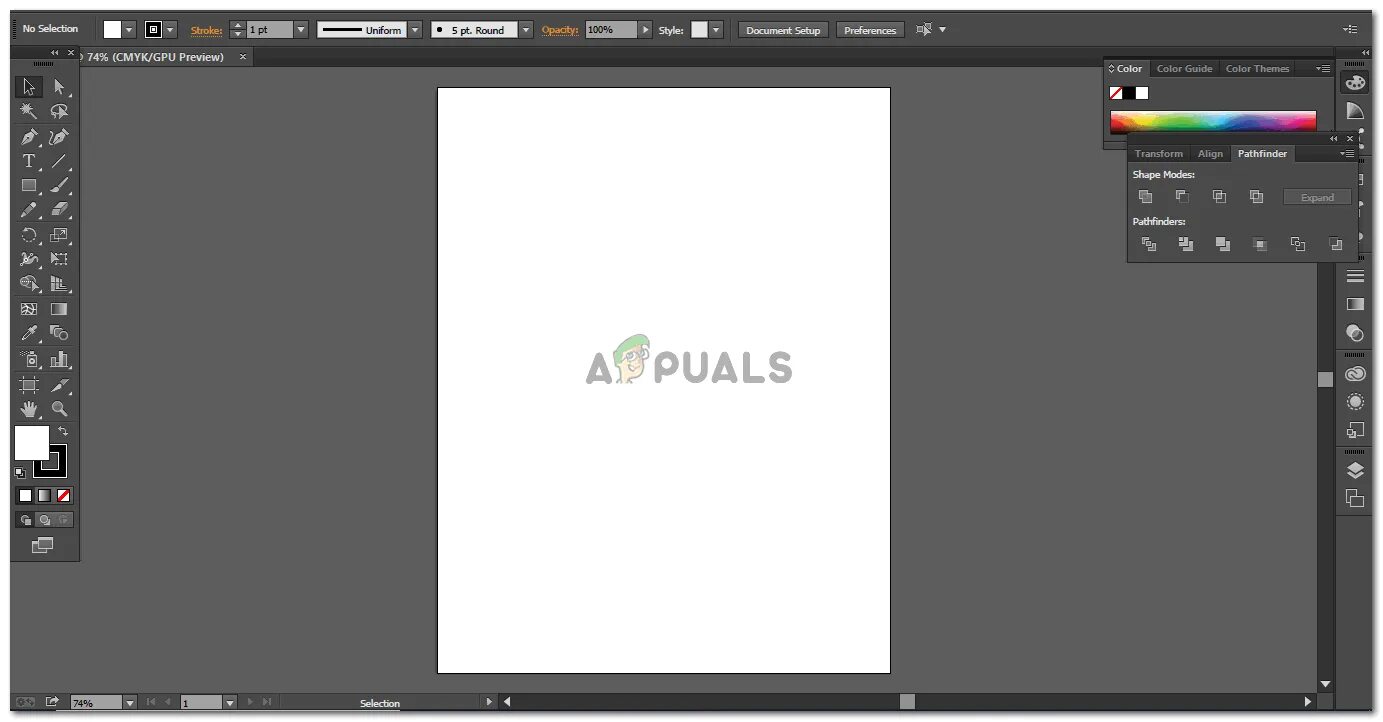The image size is (1383, 722).
Task: Choose the Rectangle tool
Action: [29, 186]
